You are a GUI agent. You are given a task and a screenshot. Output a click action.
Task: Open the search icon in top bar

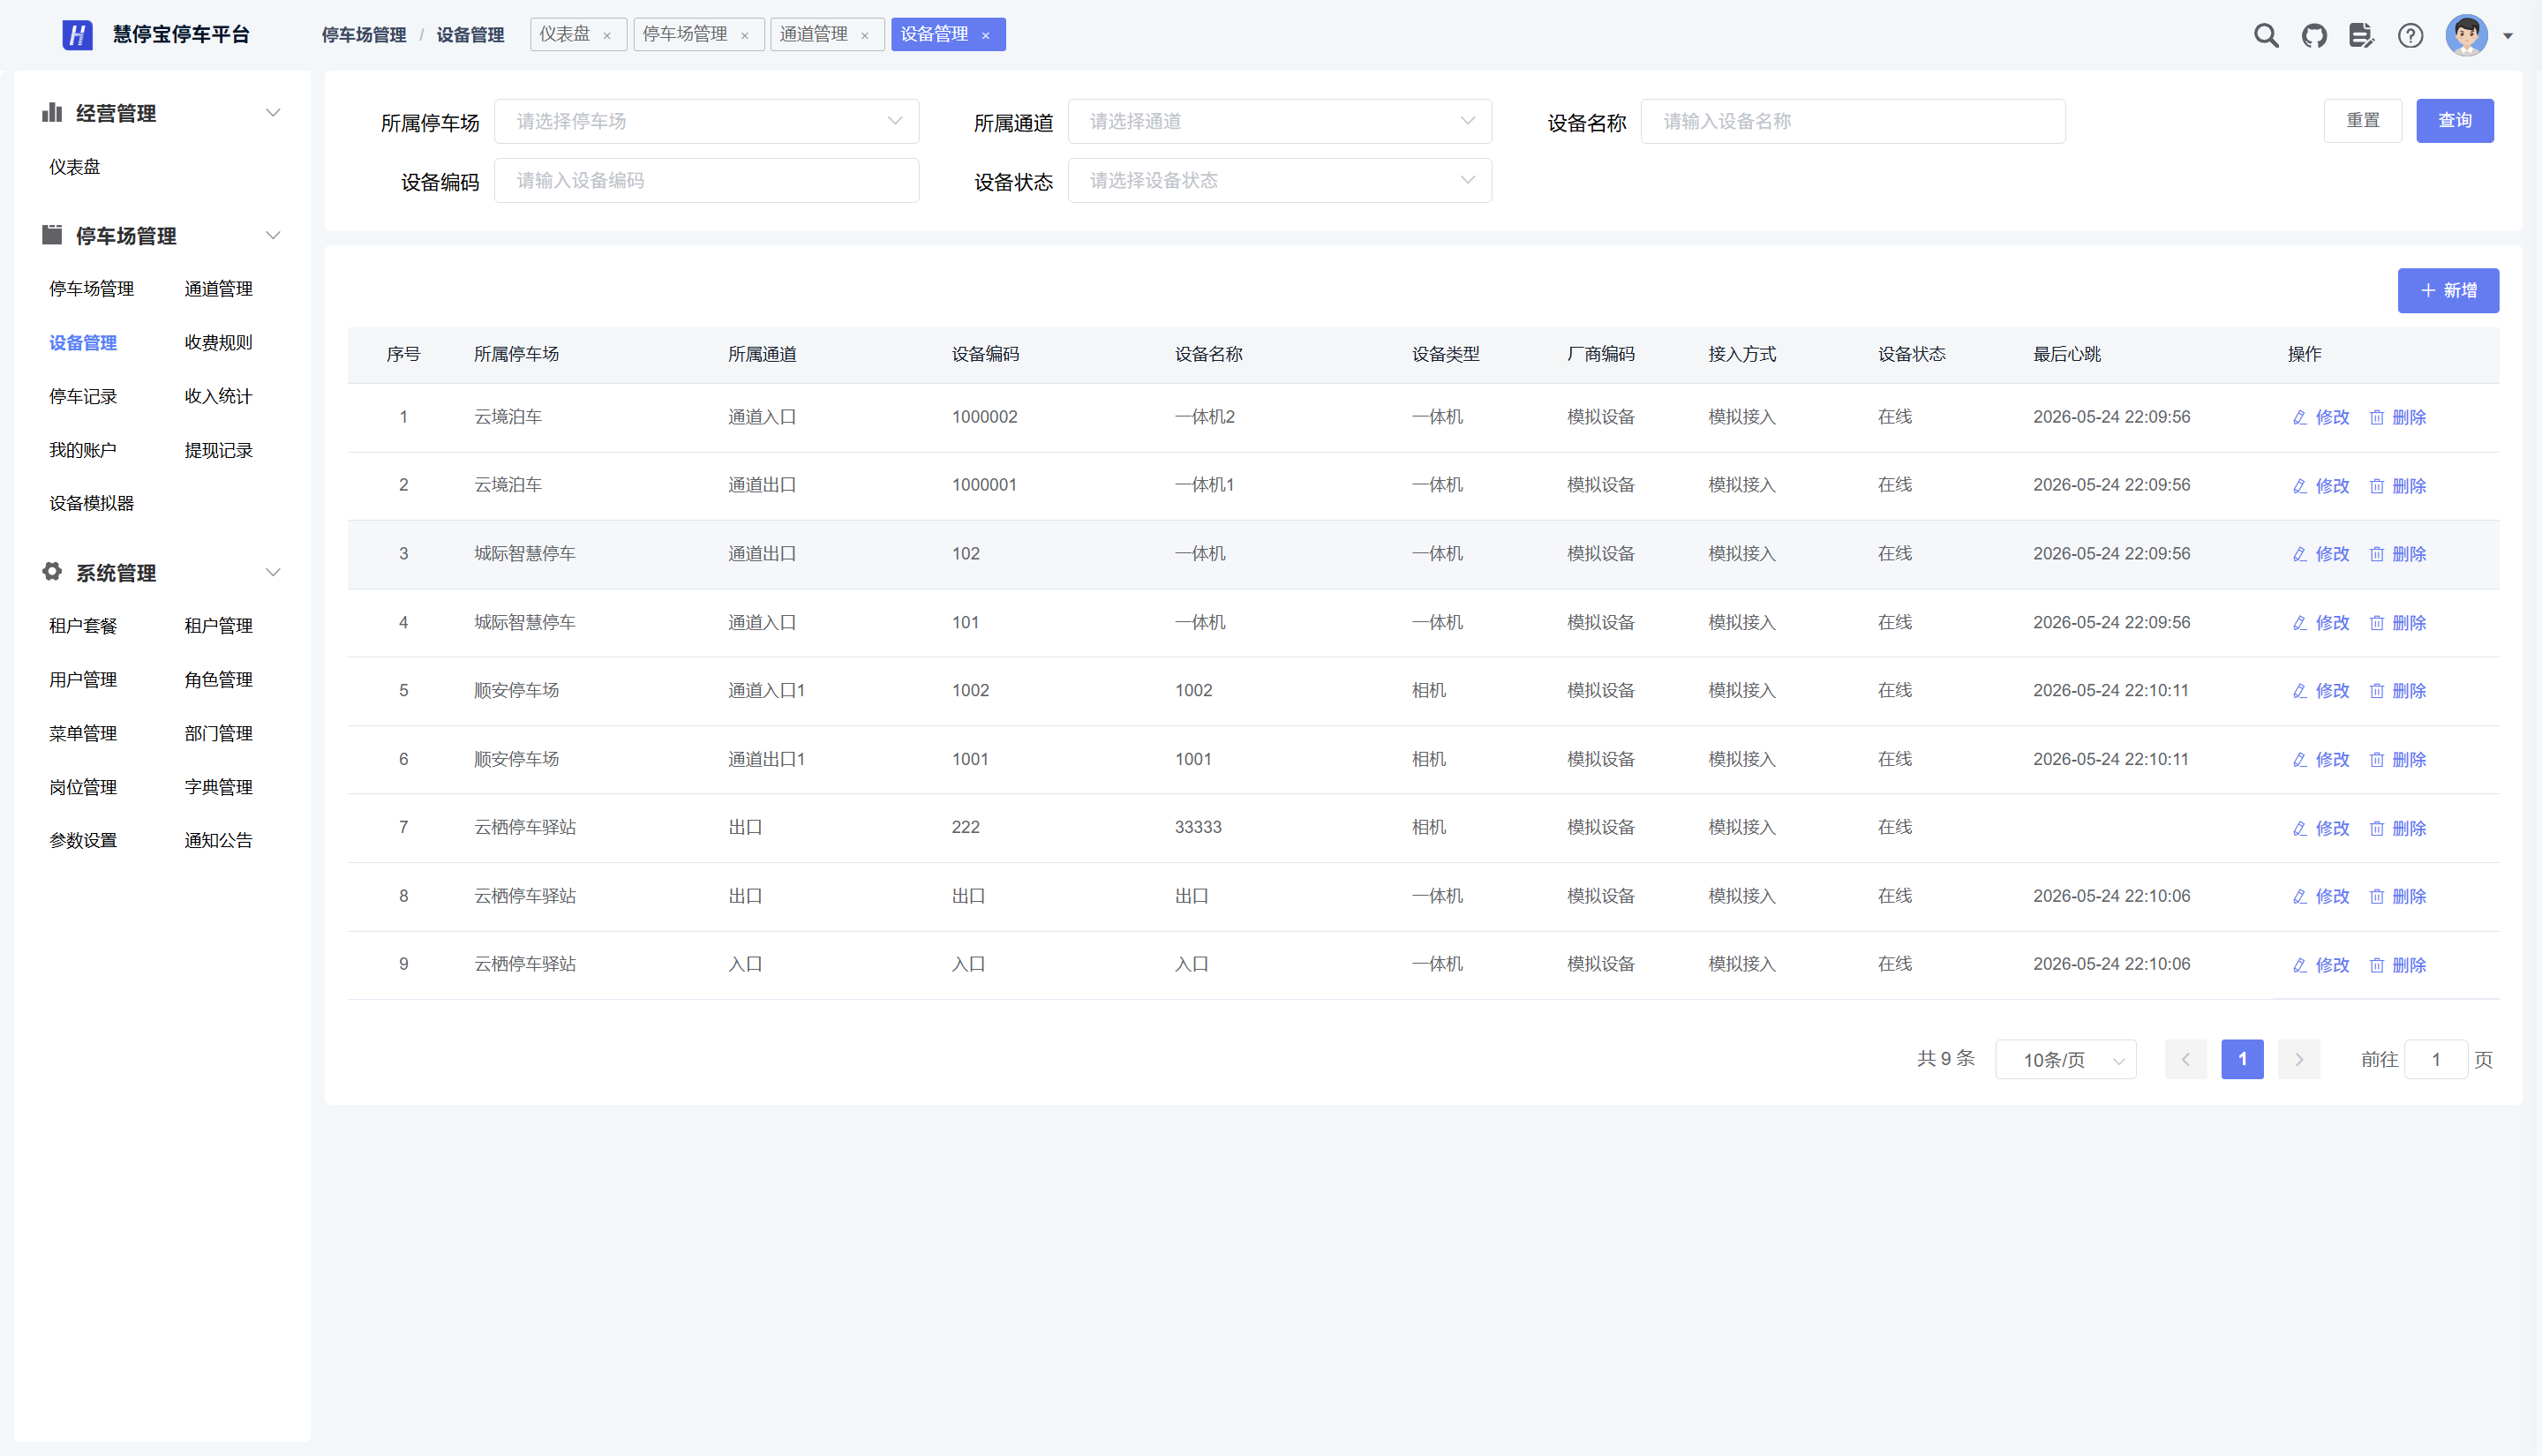pos(2266,36)
